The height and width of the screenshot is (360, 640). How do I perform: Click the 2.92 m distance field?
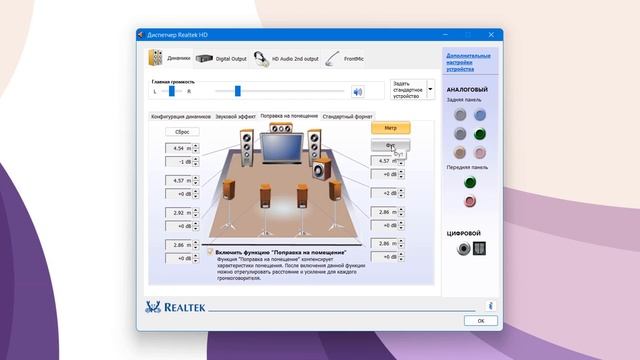pyautogui.click(x=179, y=213)
